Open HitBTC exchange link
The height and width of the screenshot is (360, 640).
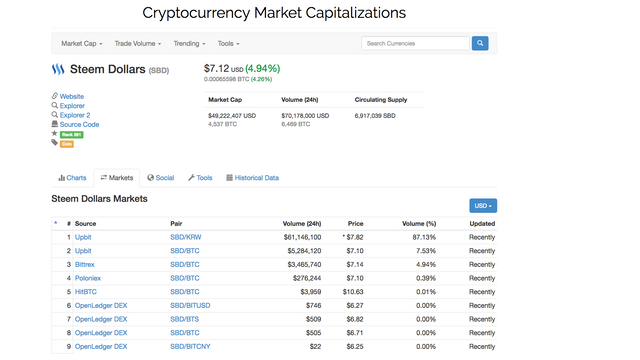point(86,292)
